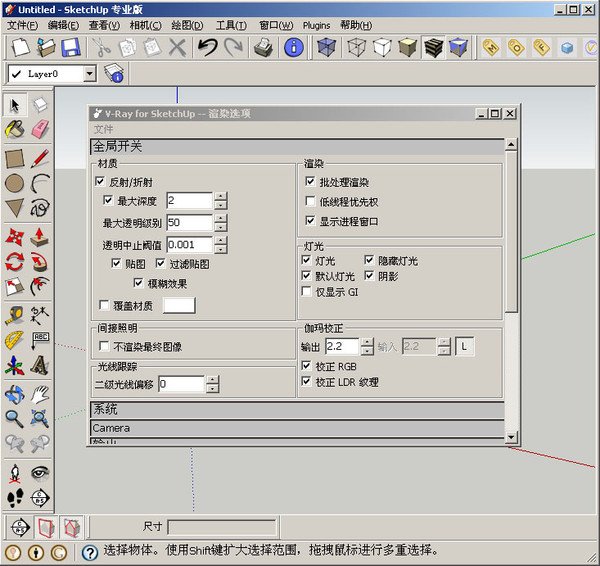Click the 覆盖材质 color swatch
This screenshot has width=600, height=566.
[179, 305]
